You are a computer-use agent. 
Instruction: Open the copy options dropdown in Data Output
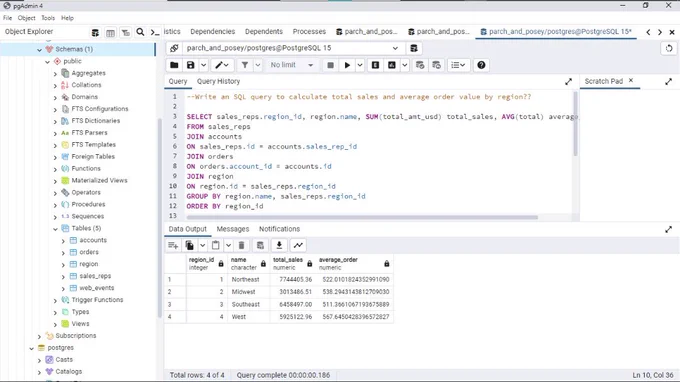pos(203,245)
